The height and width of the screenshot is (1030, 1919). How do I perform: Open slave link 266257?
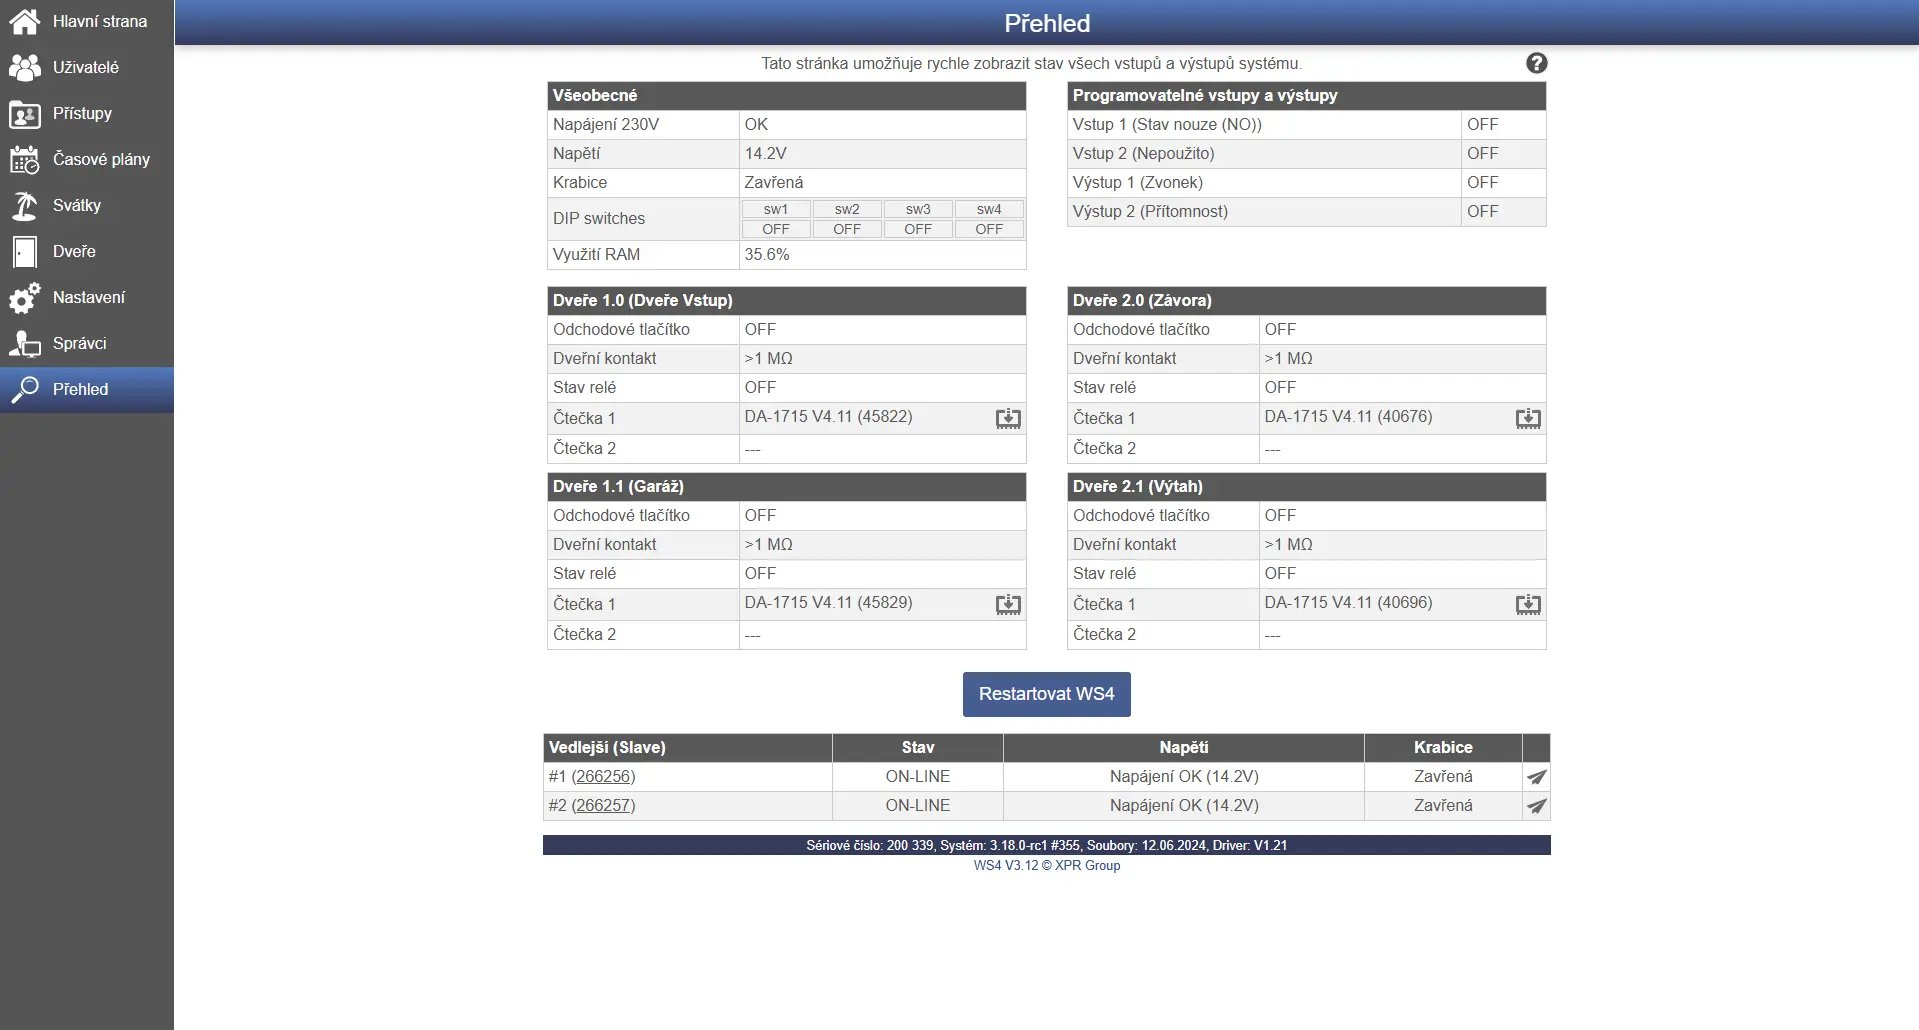603,806
